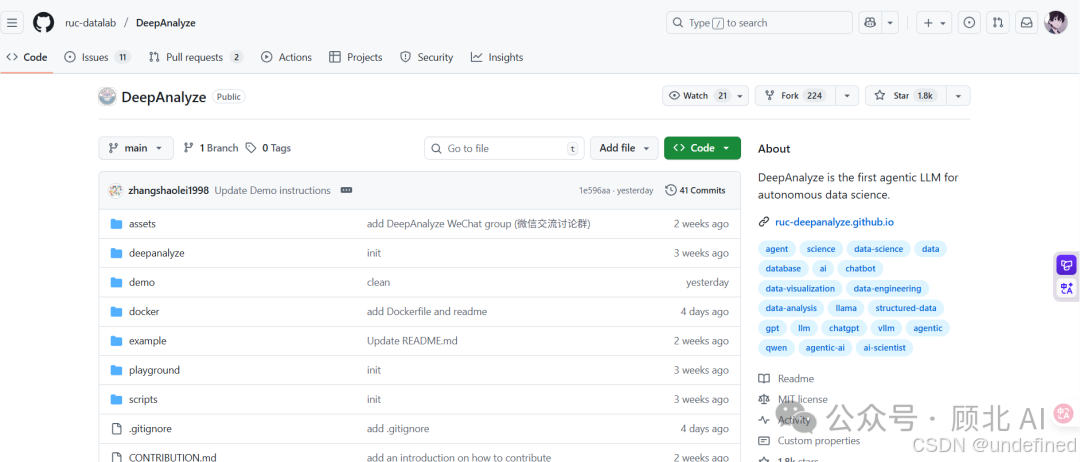Open the Update Demo instructions commit
This screenshot has width=1080, height=462.
(272, 191)
